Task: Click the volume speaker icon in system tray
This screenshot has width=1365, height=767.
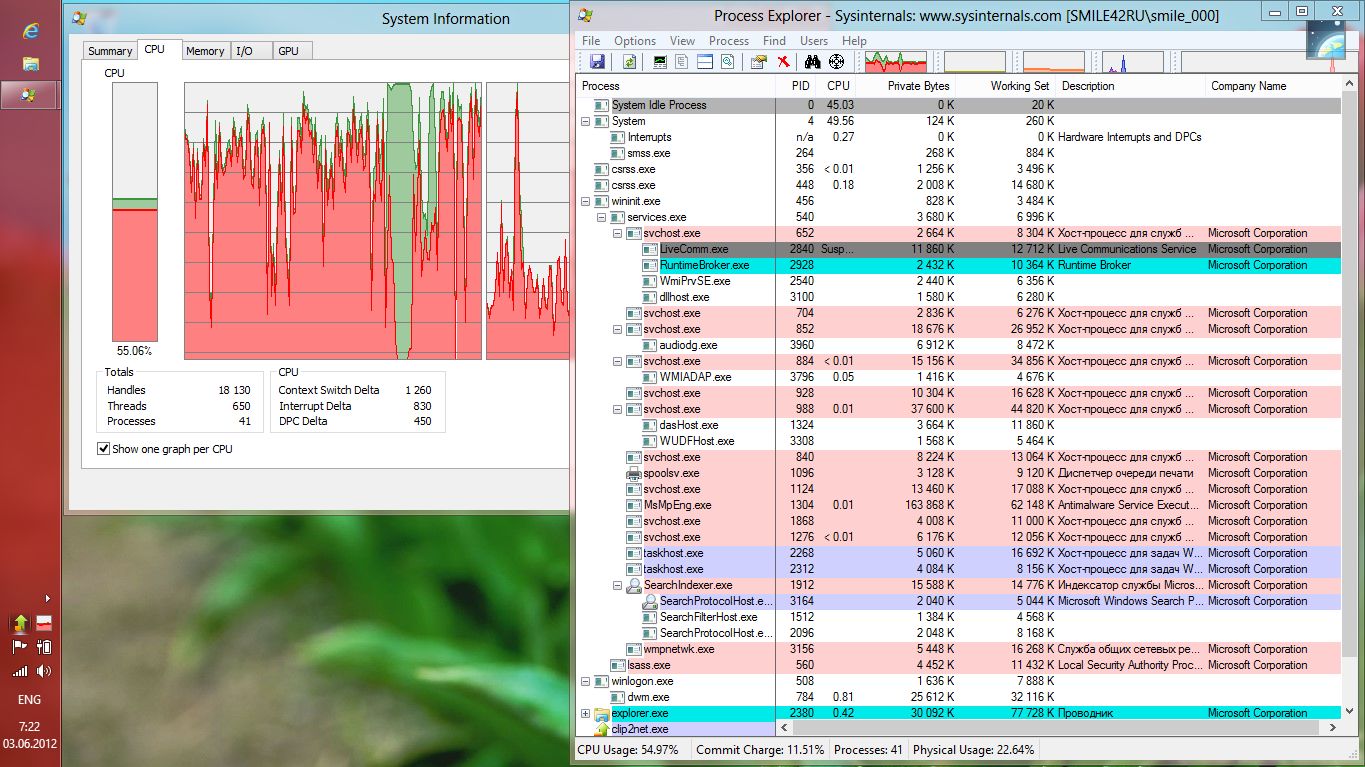Action: (x=44, y=671)
